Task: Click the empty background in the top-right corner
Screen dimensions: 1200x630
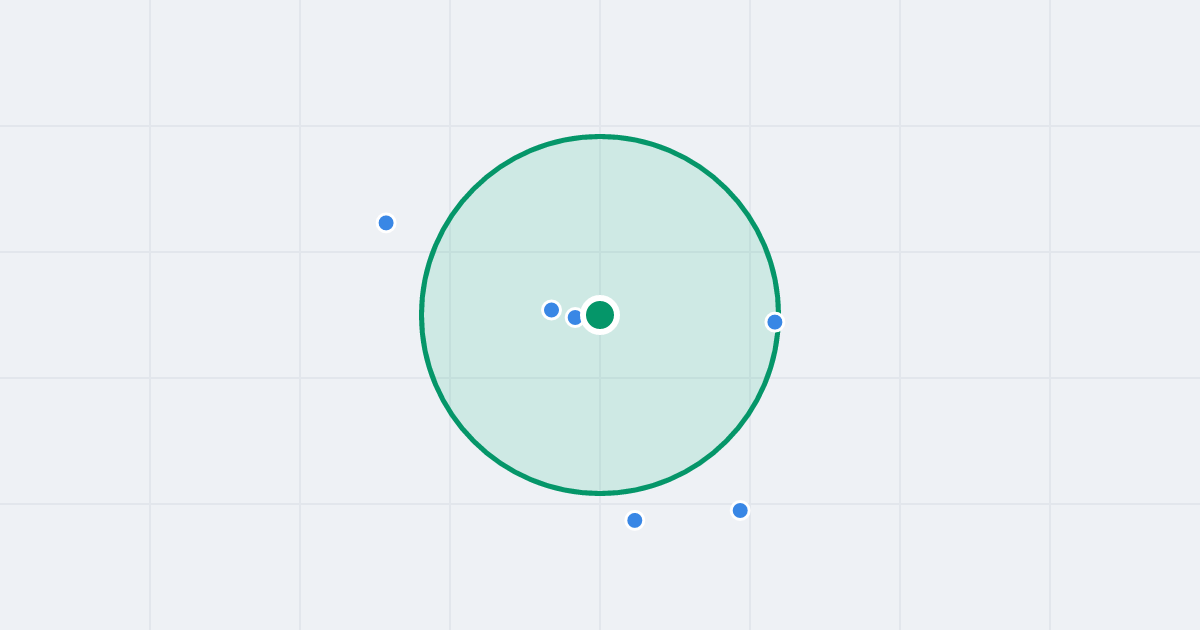Action: click(1130, 50)
